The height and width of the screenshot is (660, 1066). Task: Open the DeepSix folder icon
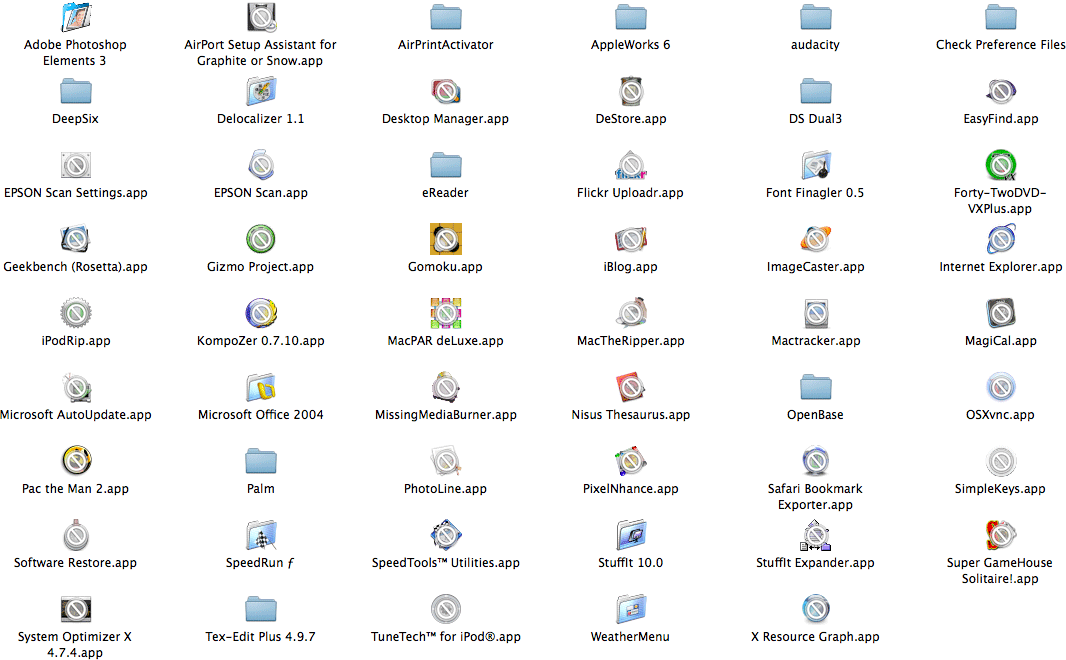(76, 91)
